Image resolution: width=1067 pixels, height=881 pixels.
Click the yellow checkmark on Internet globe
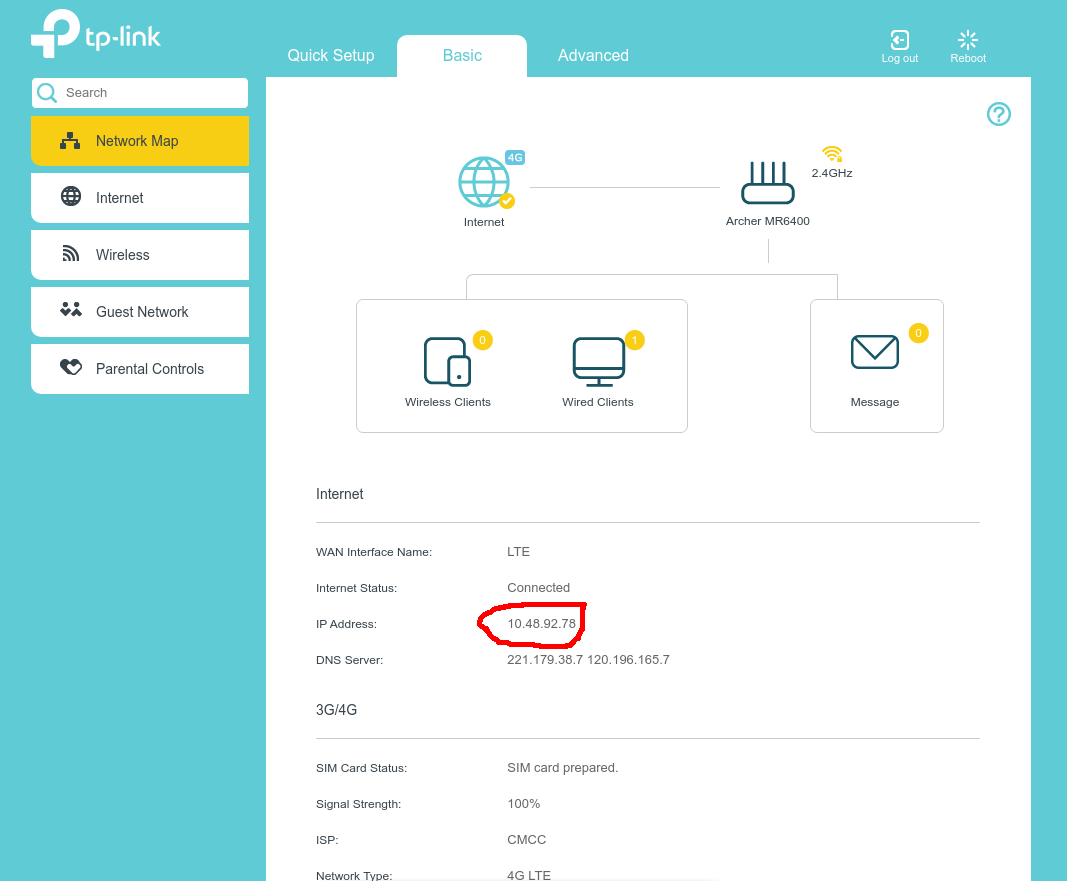[x=507, y=201]
